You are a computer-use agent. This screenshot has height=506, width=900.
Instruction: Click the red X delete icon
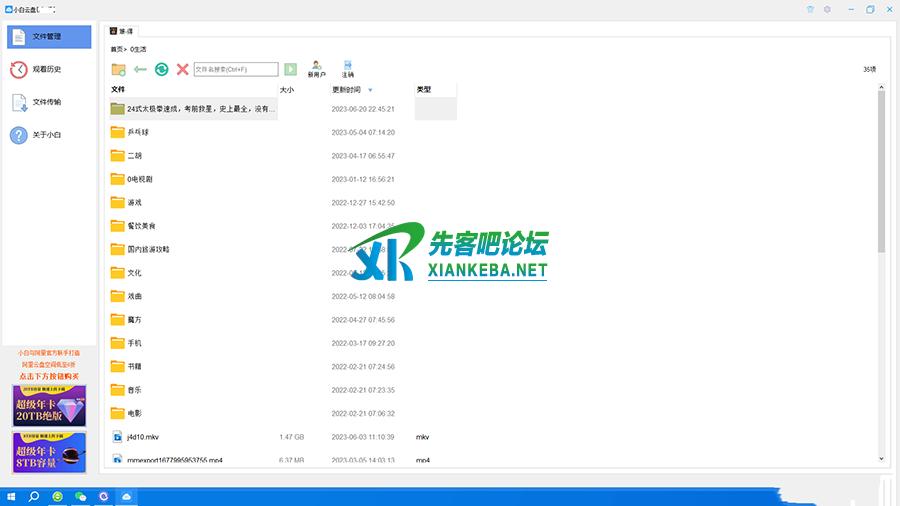pos(182,69)
